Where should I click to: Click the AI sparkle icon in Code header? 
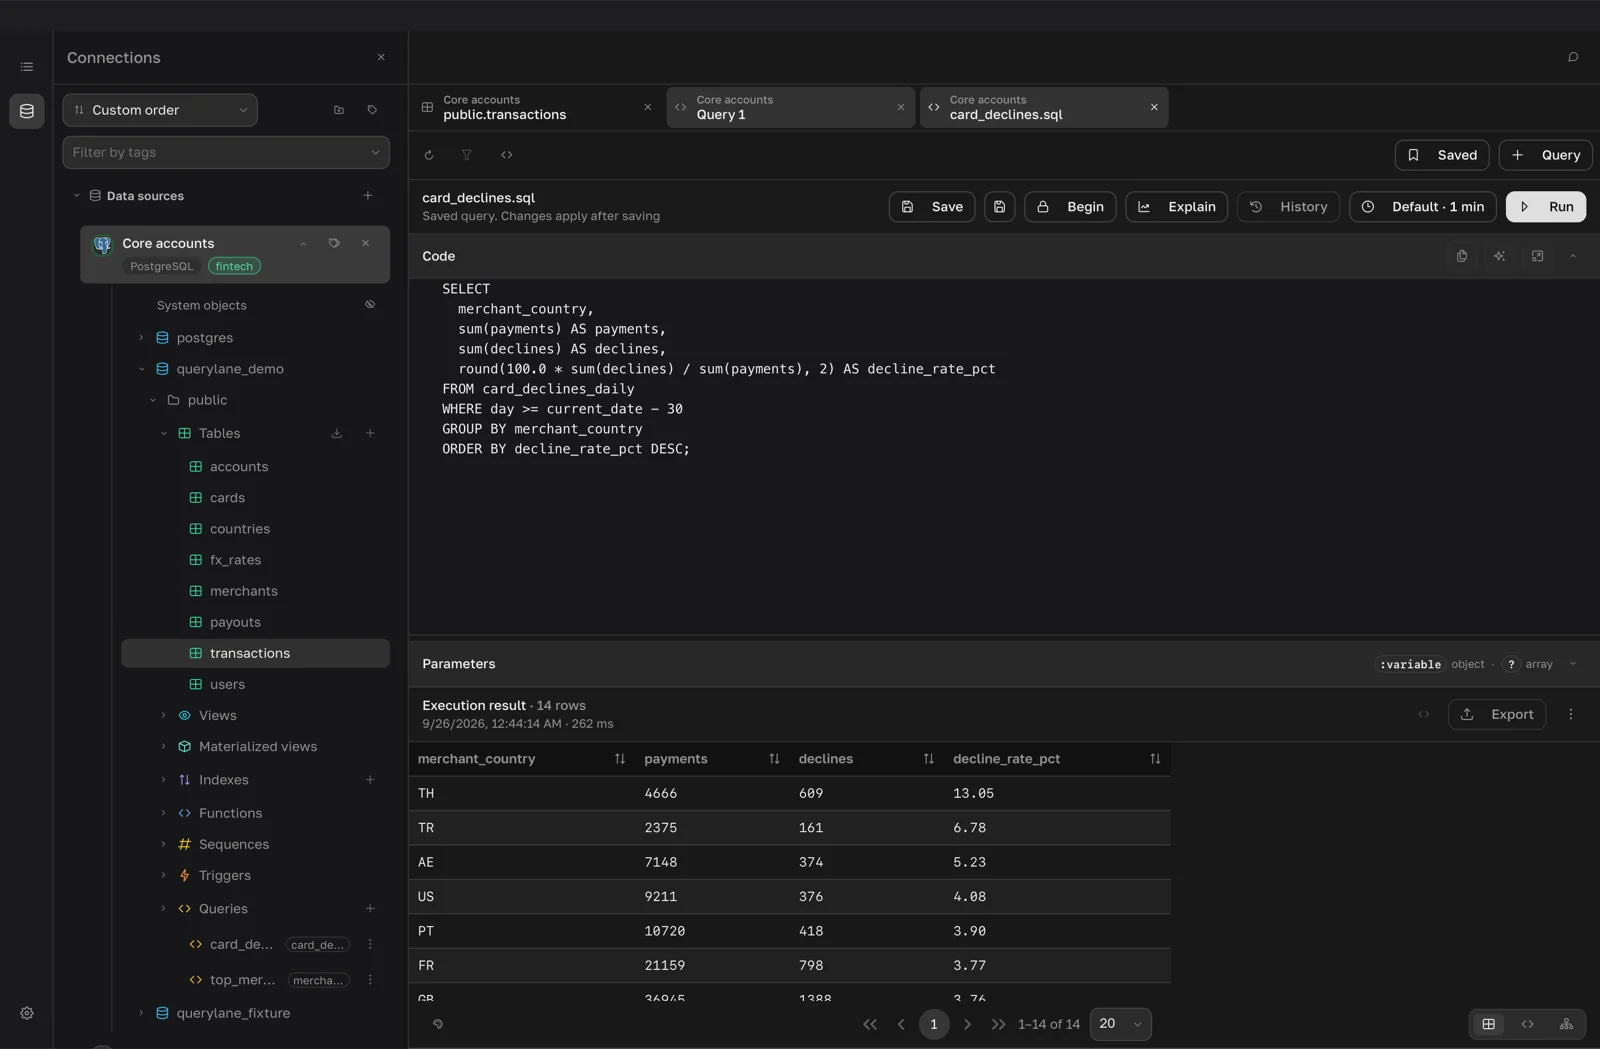coord(1500,256)
